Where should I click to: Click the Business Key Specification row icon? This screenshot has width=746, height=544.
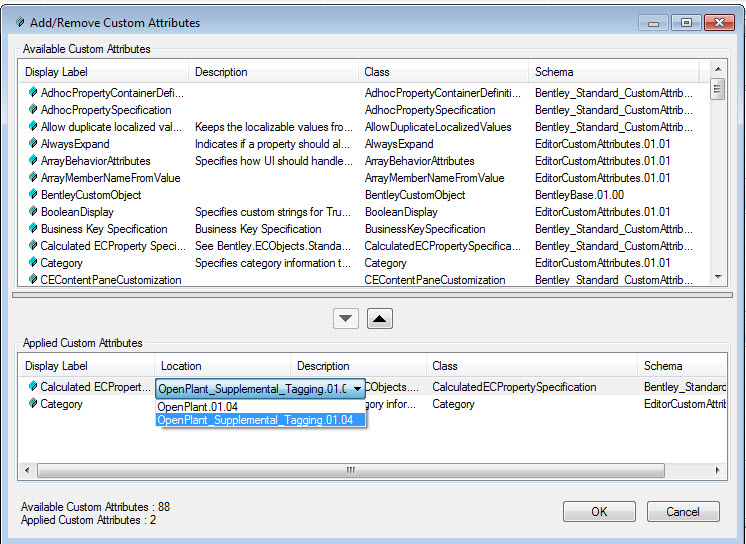33,229
